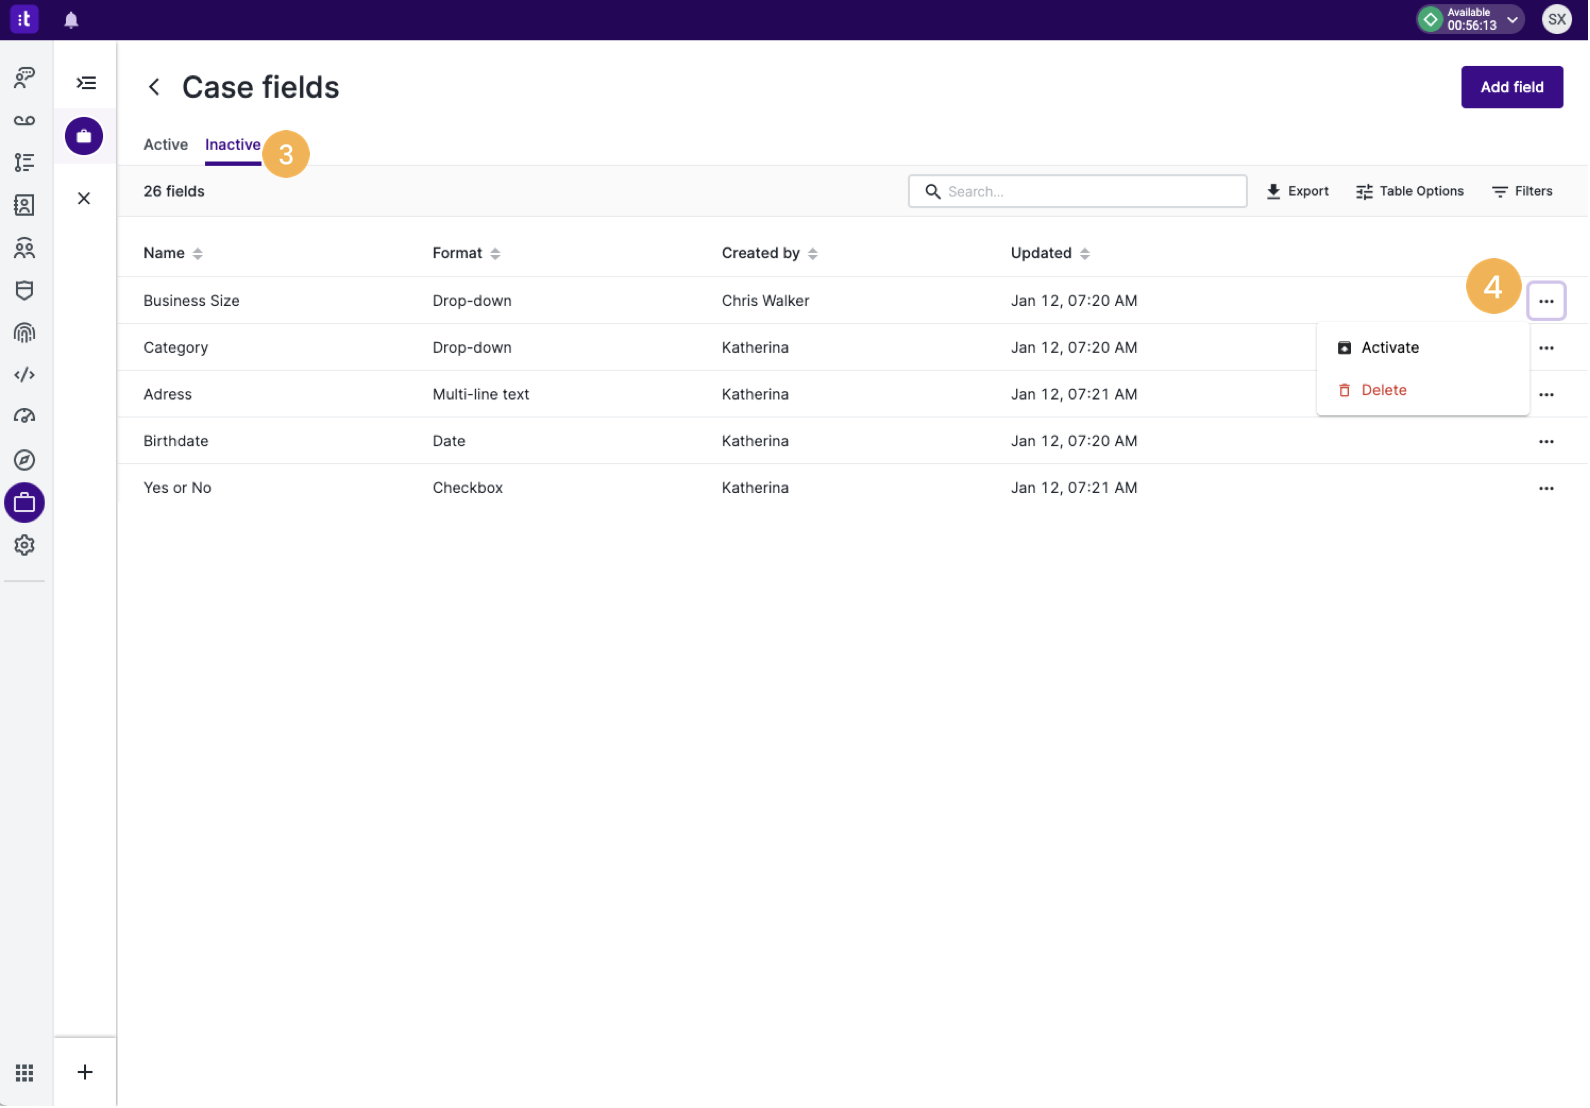Open the fingerprint icon in sidebar
This screenshot has width=1590, height=1108.
click(24, 333)
